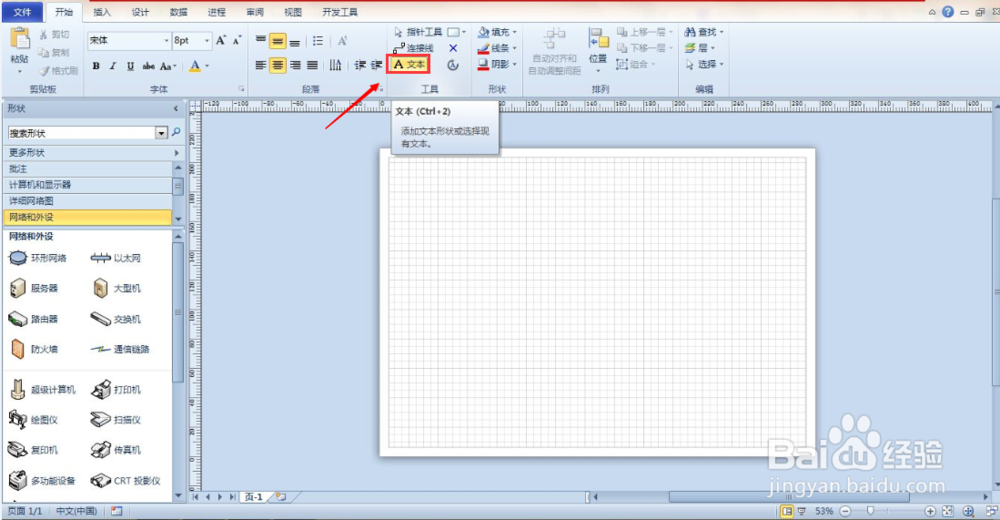
Task: Click the Fax (传真机) shape
Action: 115,450
